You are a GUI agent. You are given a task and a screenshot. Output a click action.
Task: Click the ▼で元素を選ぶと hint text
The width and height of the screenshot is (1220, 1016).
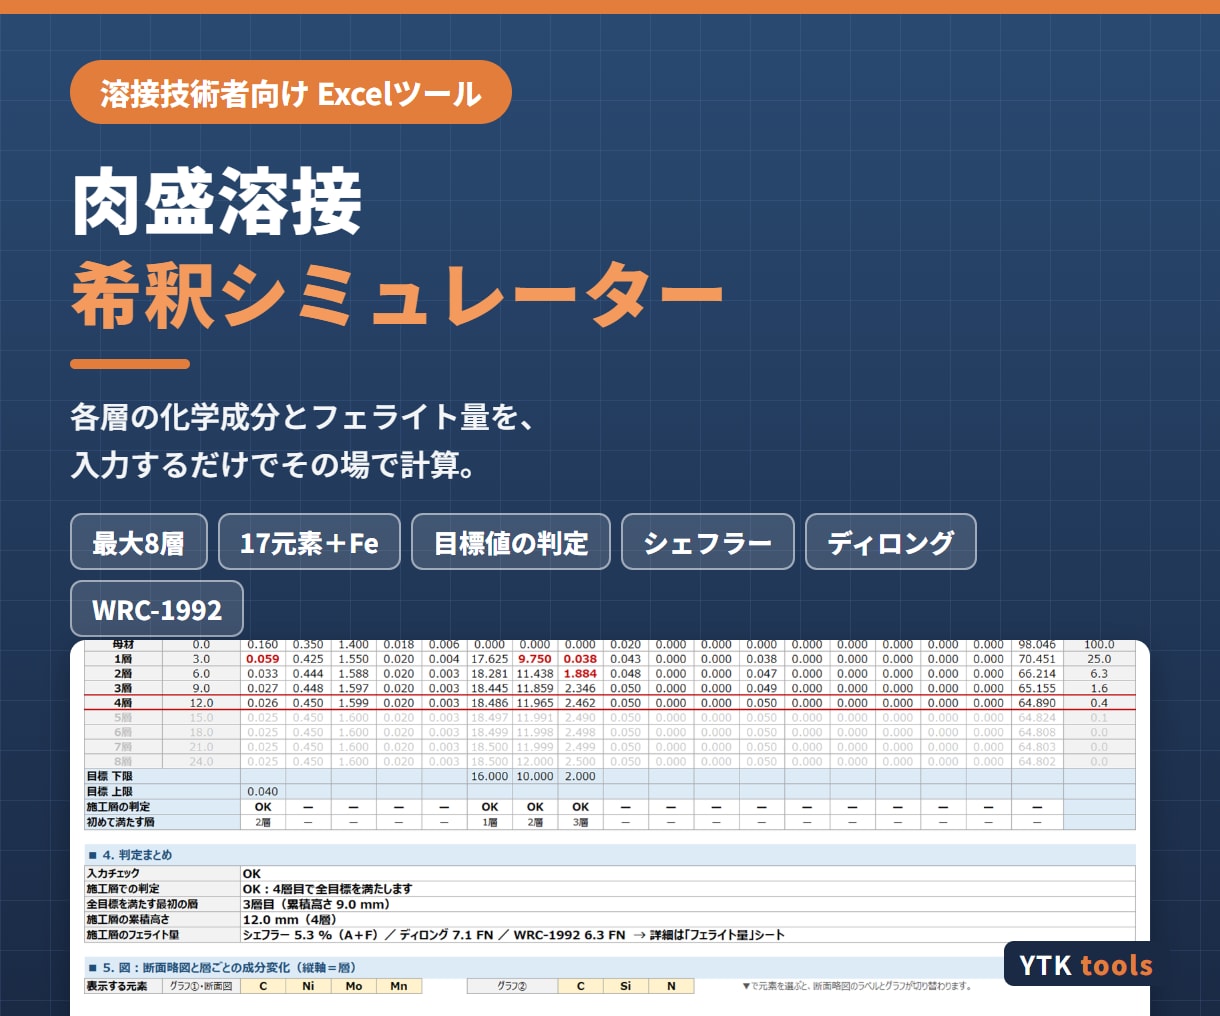pos(856,986)
